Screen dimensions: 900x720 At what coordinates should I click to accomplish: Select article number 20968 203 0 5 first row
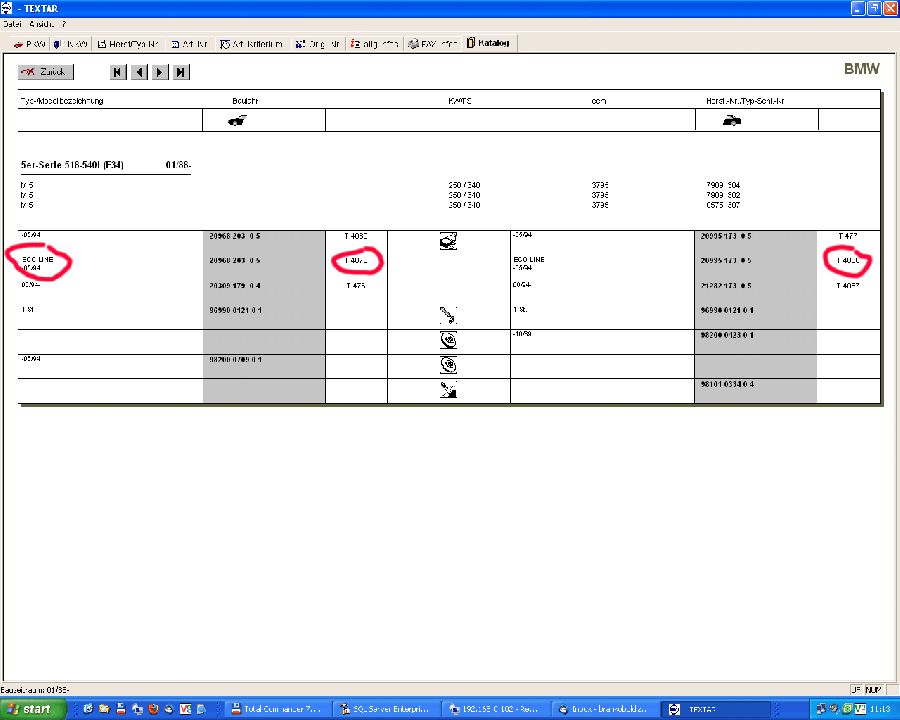[x=235, y=236]
